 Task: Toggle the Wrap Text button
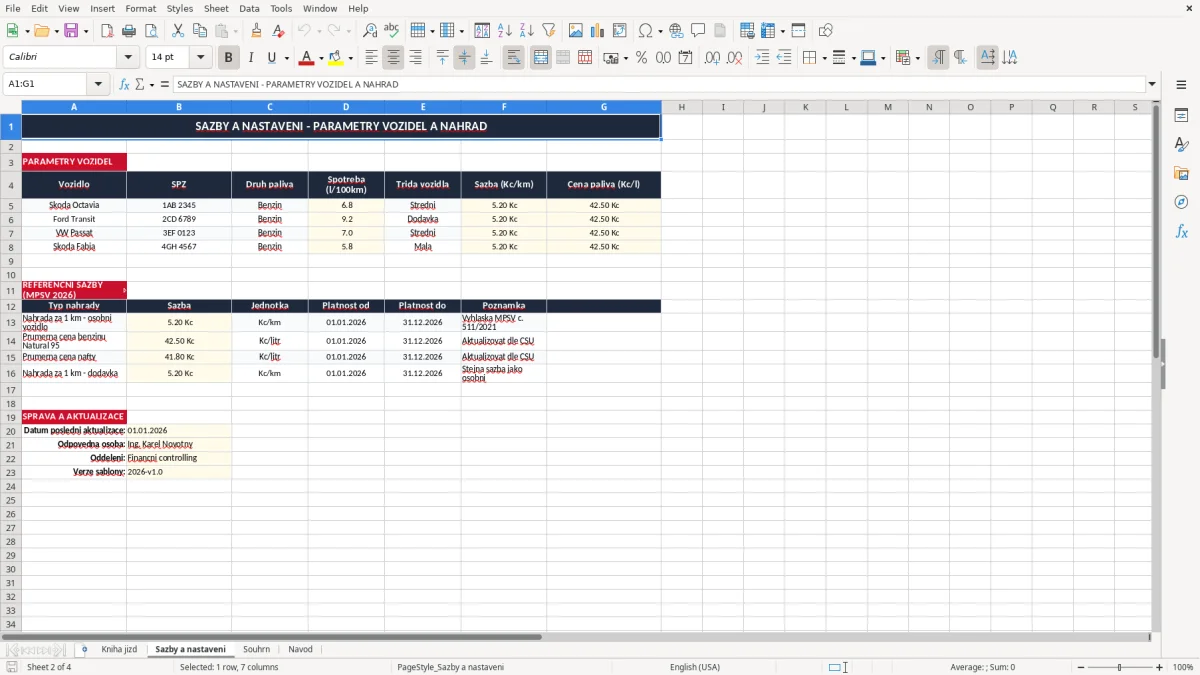(514, 58)
